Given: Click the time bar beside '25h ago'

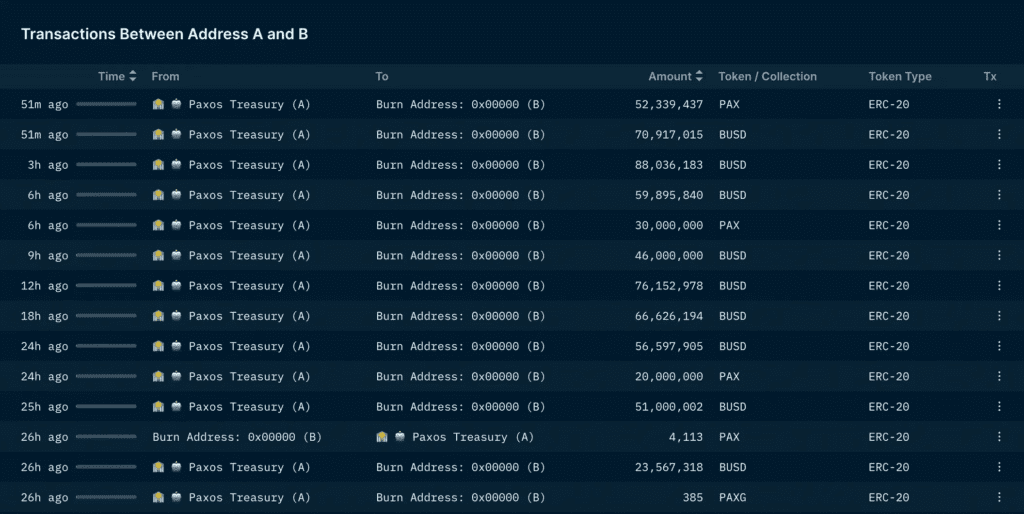Looking at the screenshot, I should point(106,406).
